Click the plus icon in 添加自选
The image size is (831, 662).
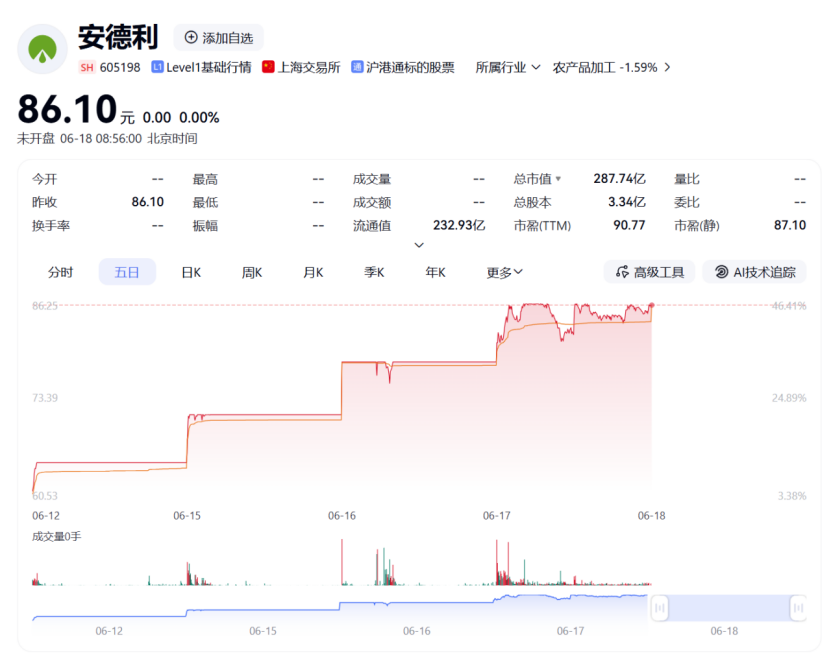[191, 37]
